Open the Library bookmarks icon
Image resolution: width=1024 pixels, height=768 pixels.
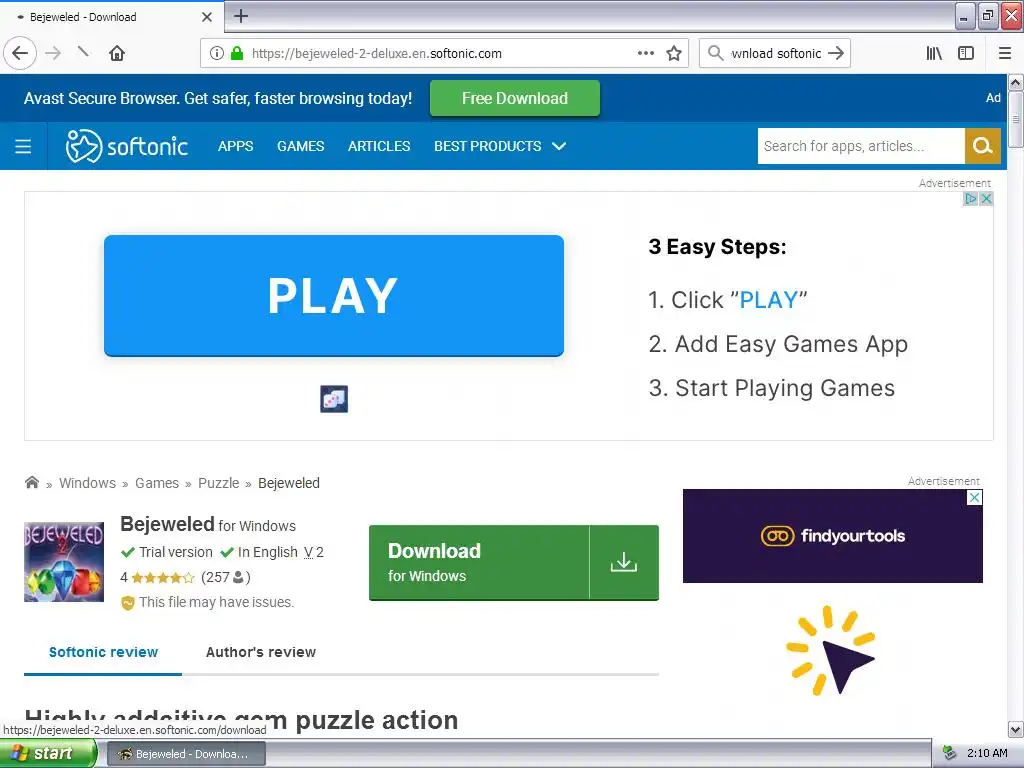(934, 53)
